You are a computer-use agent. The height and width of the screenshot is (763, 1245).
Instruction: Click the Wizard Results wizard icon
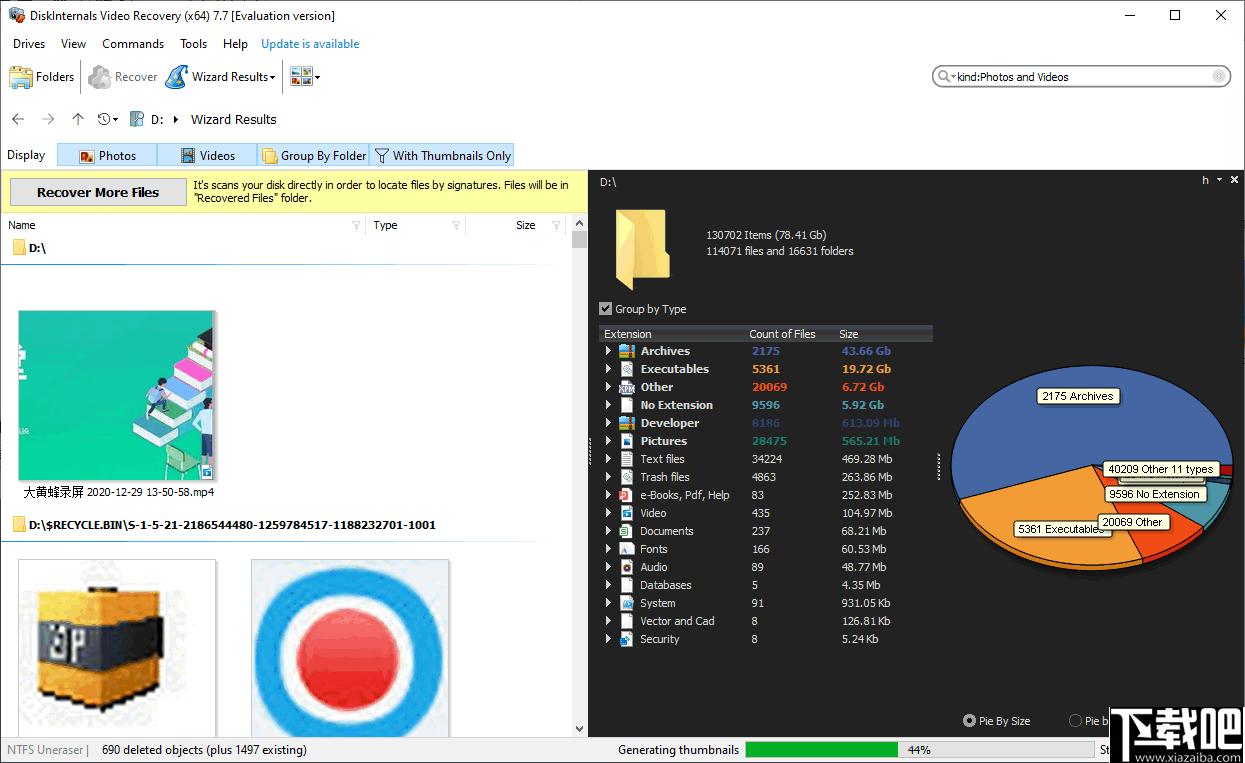(x=176, y=77)
